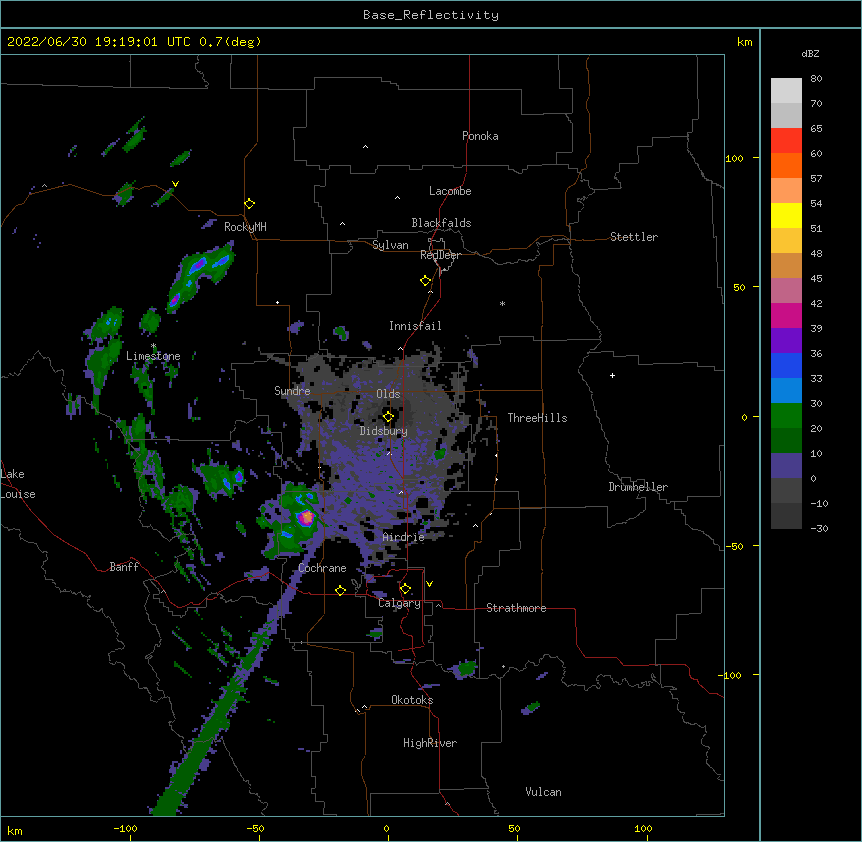Select the magenta swatch in the dBZ legend
Screen dimensions: 862x842
coord(786,315)
